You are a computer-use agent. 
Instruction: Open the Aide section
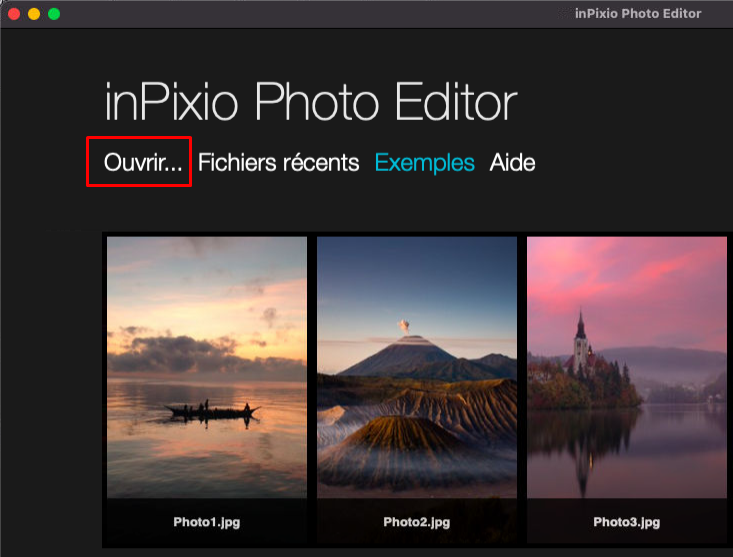[x=512, y=163]
